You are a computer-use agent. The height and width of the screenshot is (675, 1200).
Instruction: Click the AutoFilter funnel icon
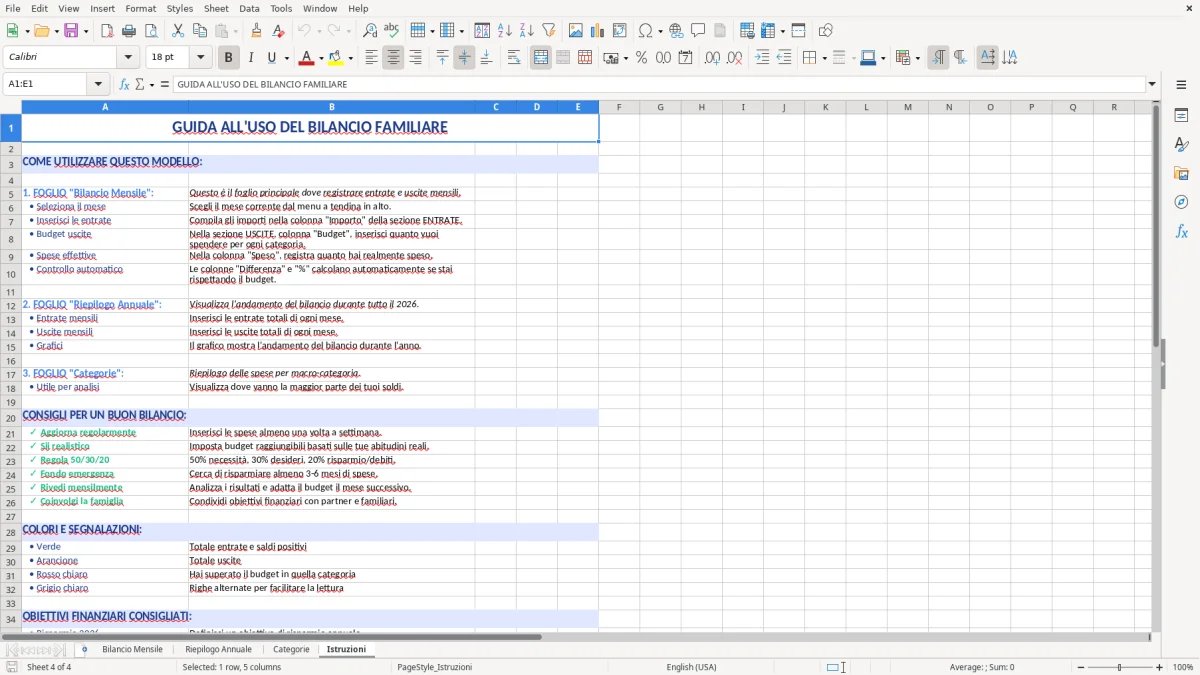[x=549, y=31]
